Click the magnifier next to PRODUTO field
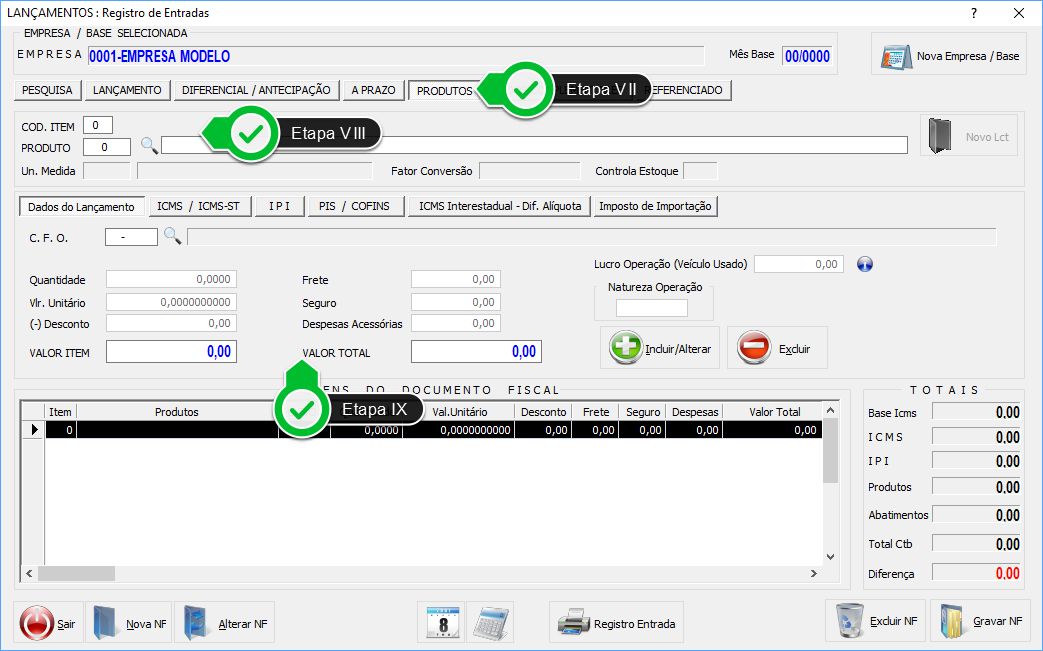 click(x=149, y=146)
